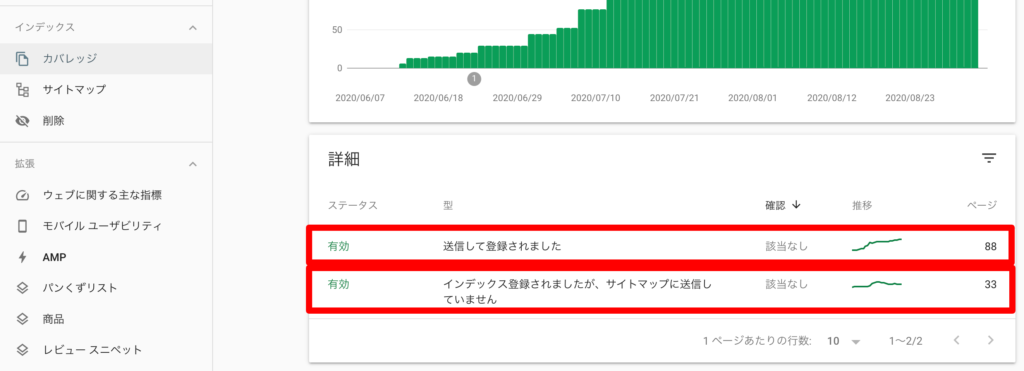Viewport: 1024px width, 371px height.
Task: Click annotation marker 1 on chart timeline
Action: pyautogui.click(x=474, y=79)
